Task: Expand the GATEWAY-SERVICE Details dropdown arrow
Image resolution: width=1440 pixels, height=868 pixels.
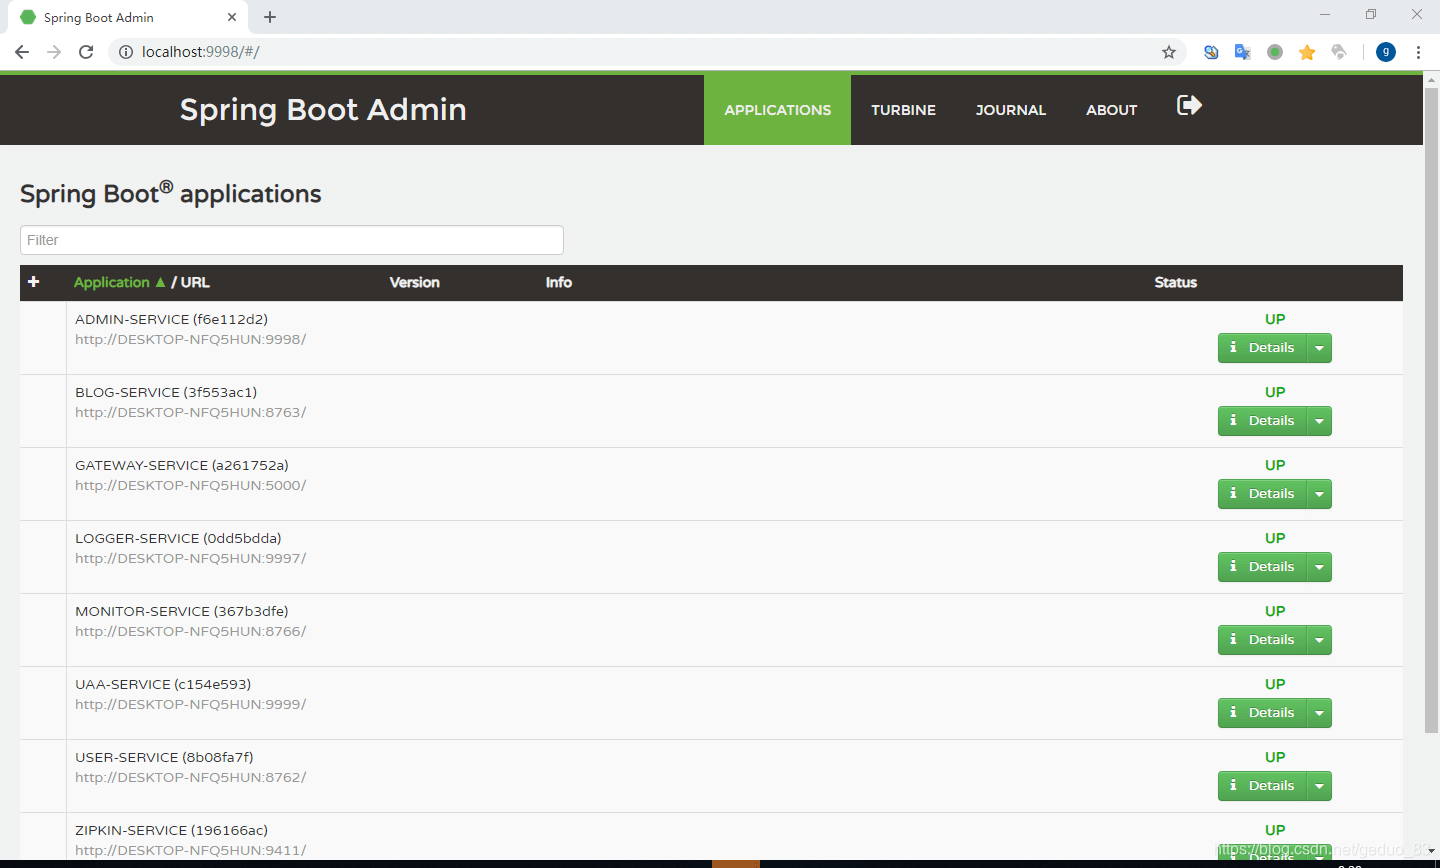Action: [x=1319, y=494]
